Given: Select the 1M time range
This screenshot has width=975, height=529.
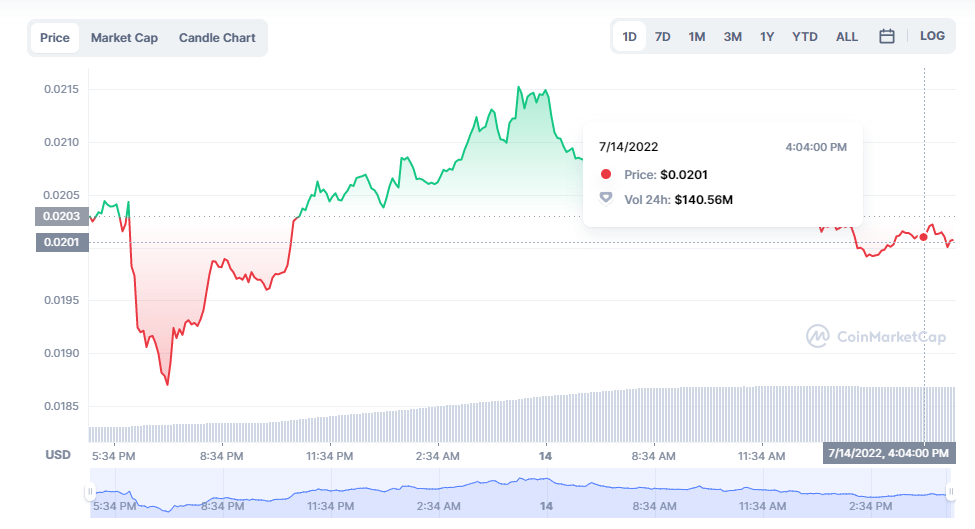Looking at the screenshot, I should [697, 37].
